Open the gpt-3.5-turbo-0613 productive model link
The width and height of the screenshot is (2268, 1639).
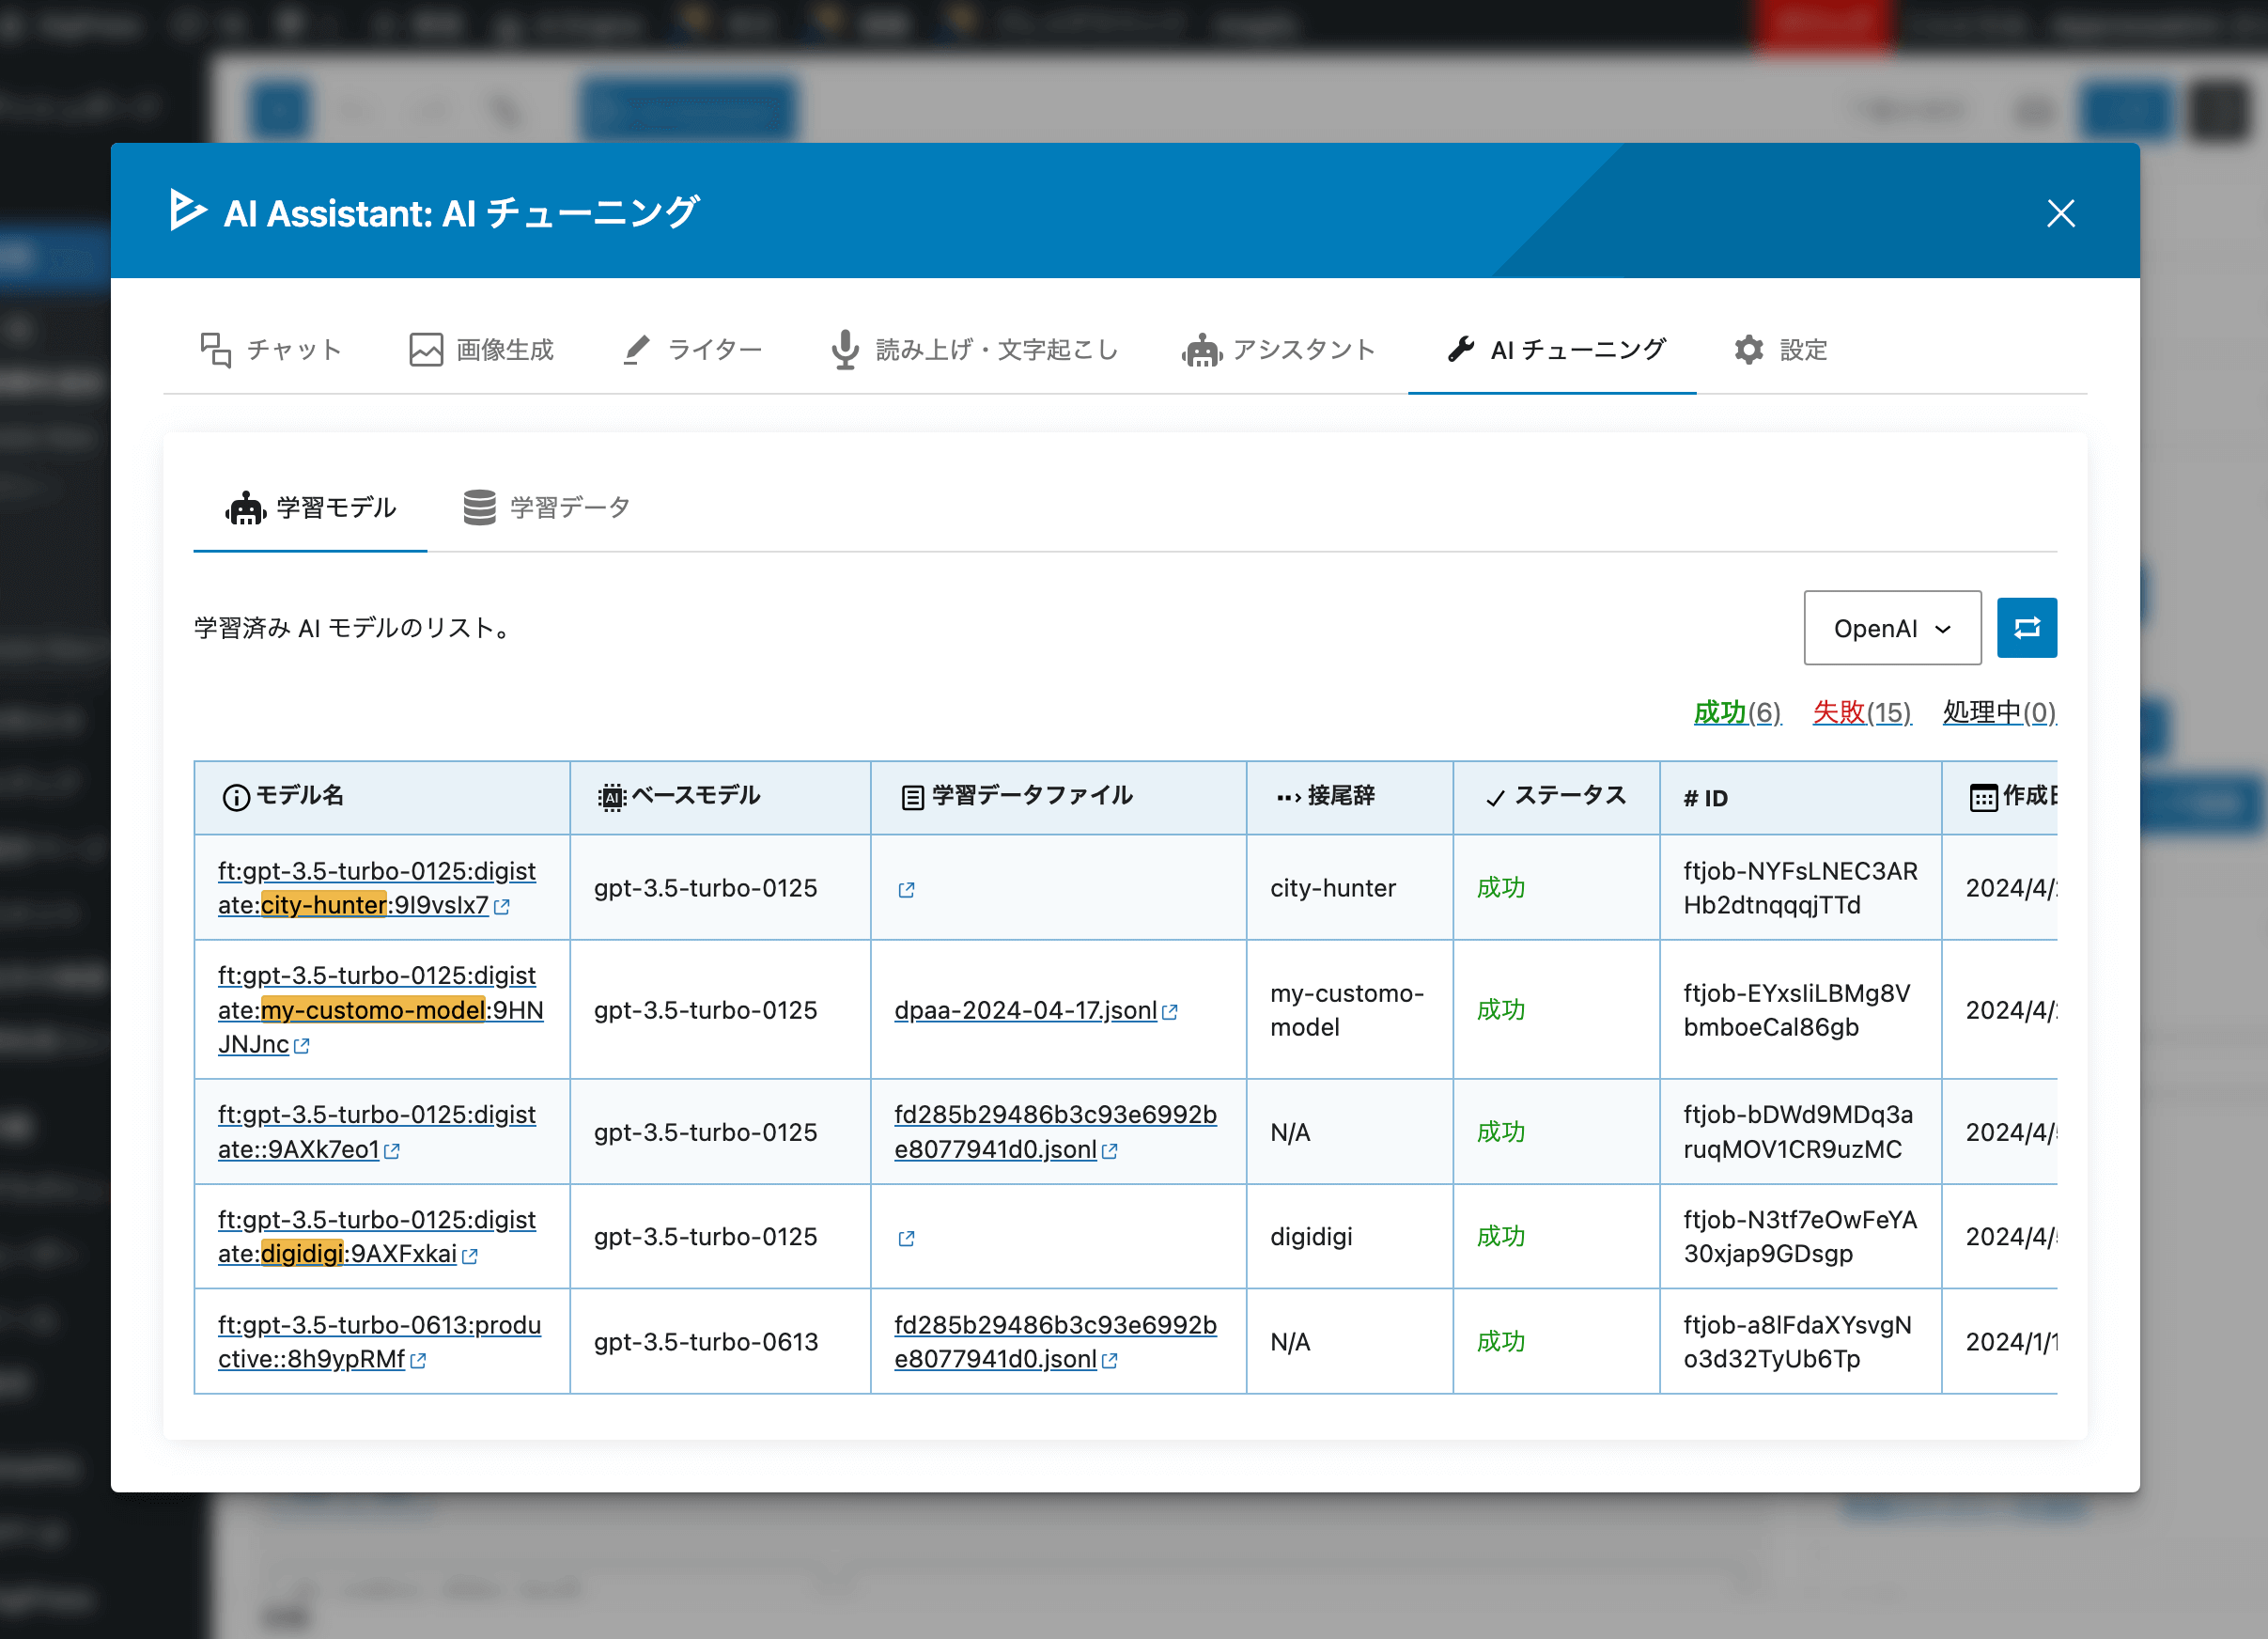click(x=379, y=1342)
